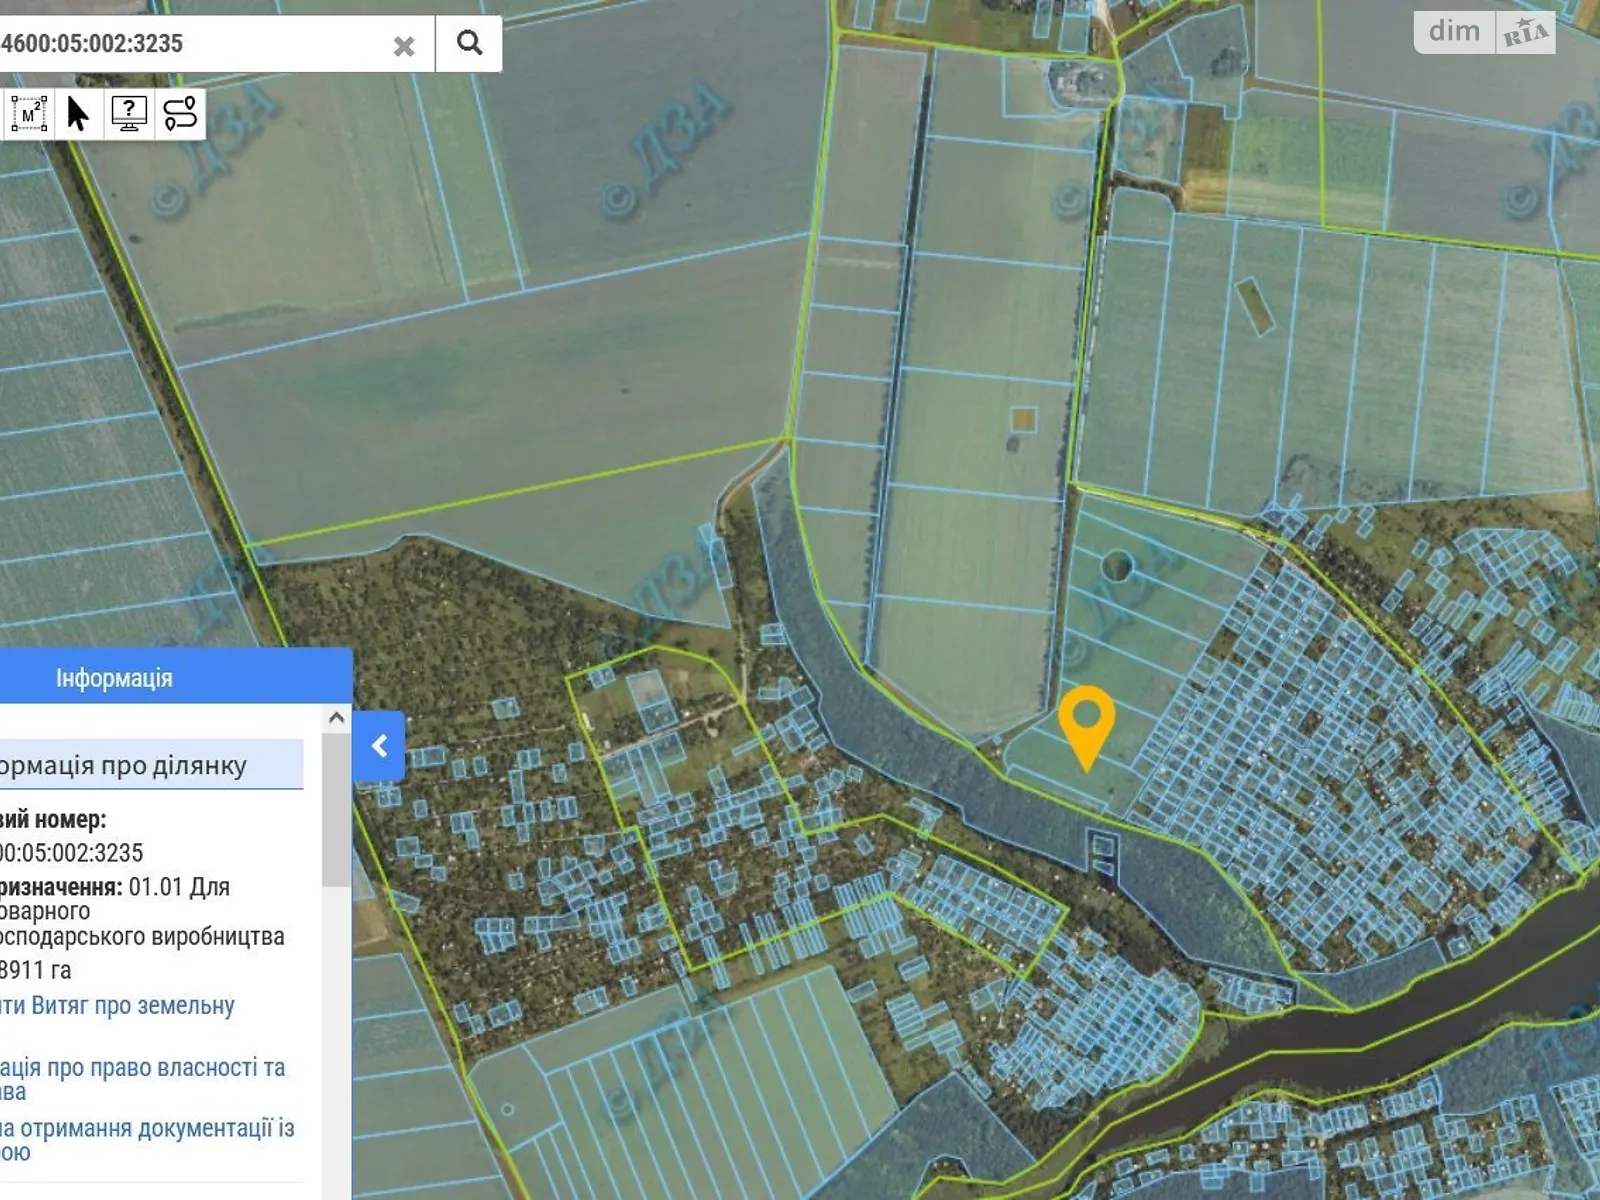Open the 'Витяг про земельну' link
1600x1200 pixels.
(117, 1006)
